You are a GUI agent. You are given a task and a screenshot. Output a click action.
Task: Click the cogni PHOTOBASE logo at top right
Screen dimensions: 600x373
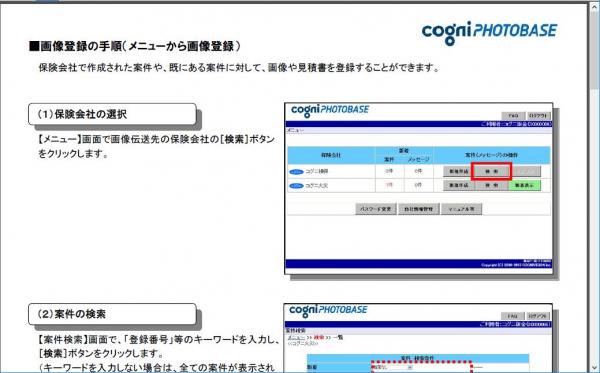point(489,33)
